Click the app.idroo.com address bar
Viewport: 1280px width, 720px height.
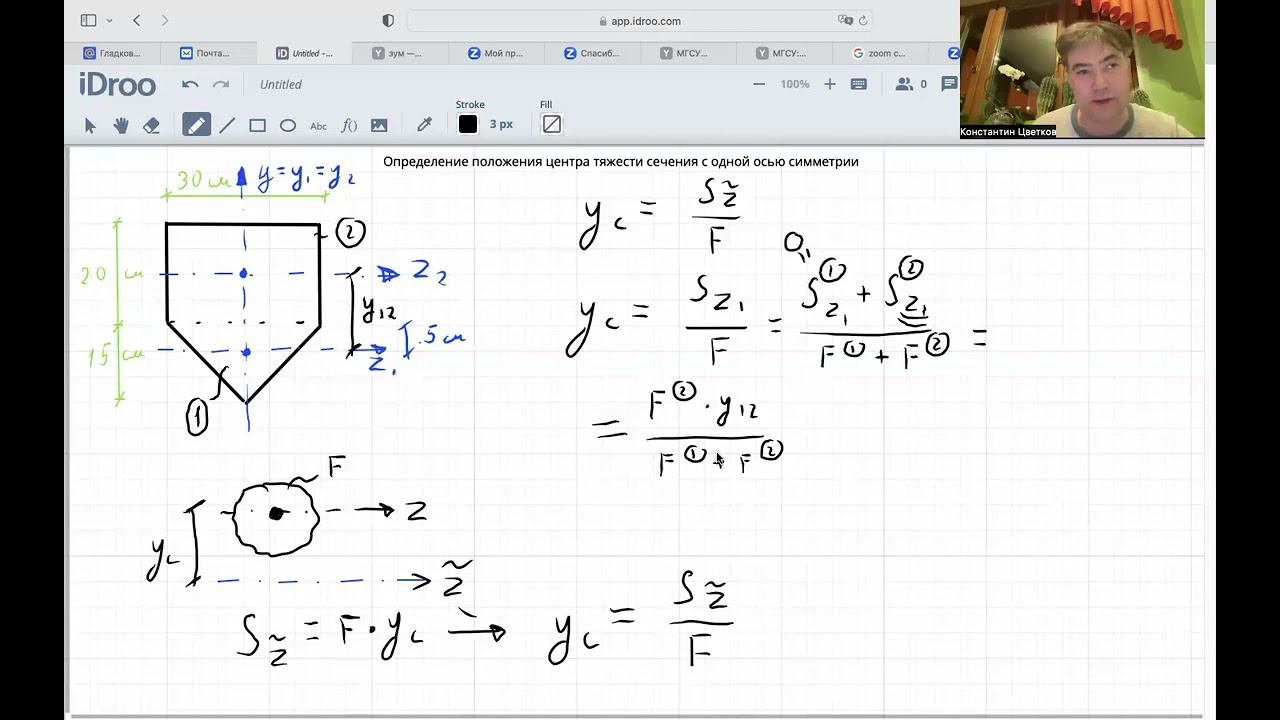pyautogui.click(x=640, y=20)
